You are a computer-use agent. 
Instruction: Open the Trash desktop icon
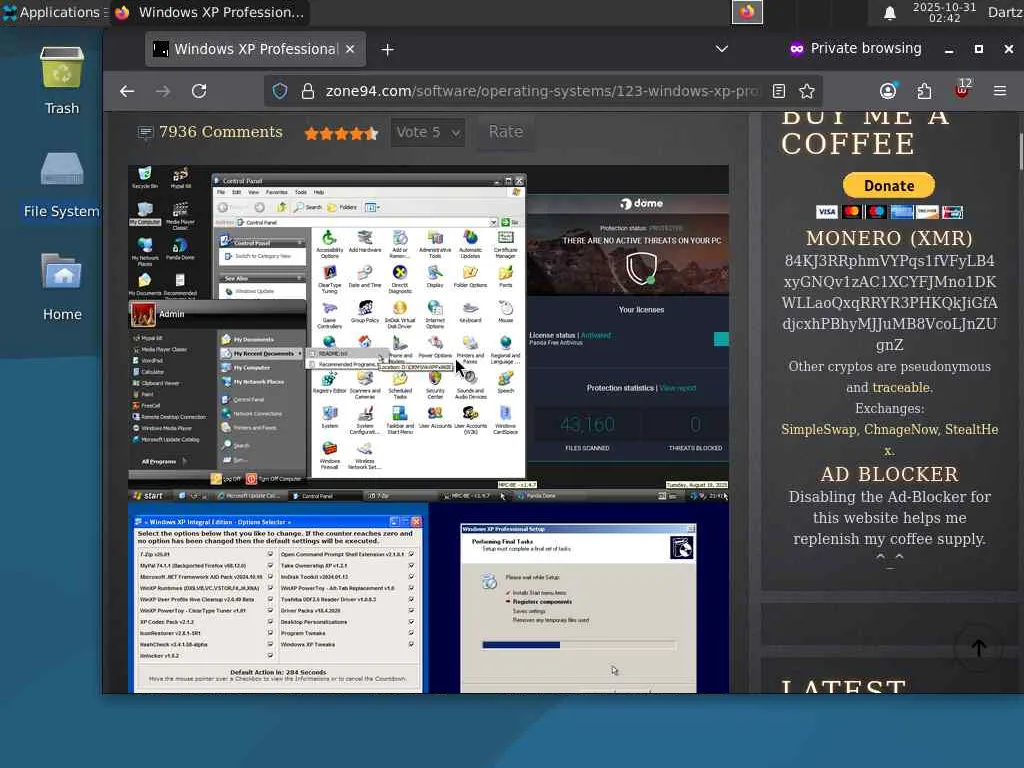[61, 80]
